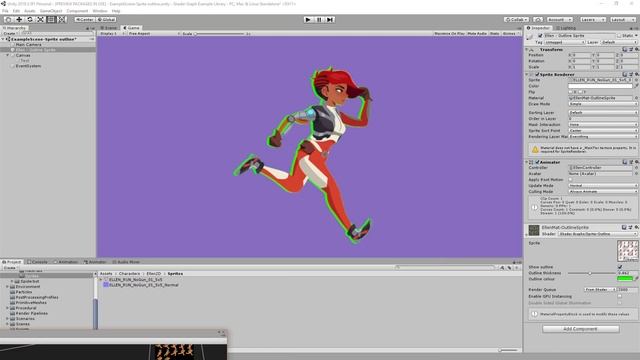Collapse the Canvas tree item

(8, 55)
